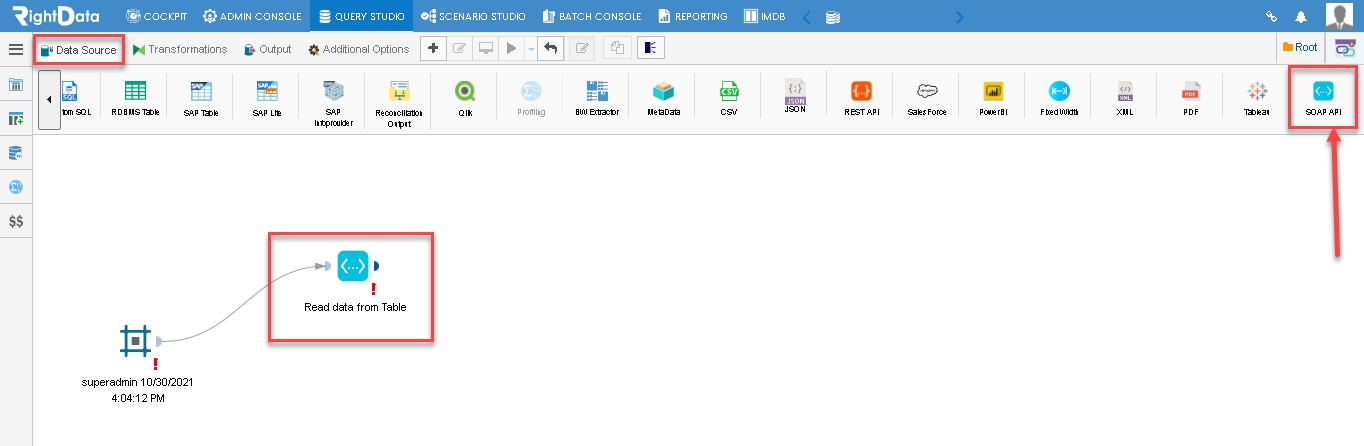Click the plus add button in toolbar
1364x446 pixels.
tap(432, 48)
